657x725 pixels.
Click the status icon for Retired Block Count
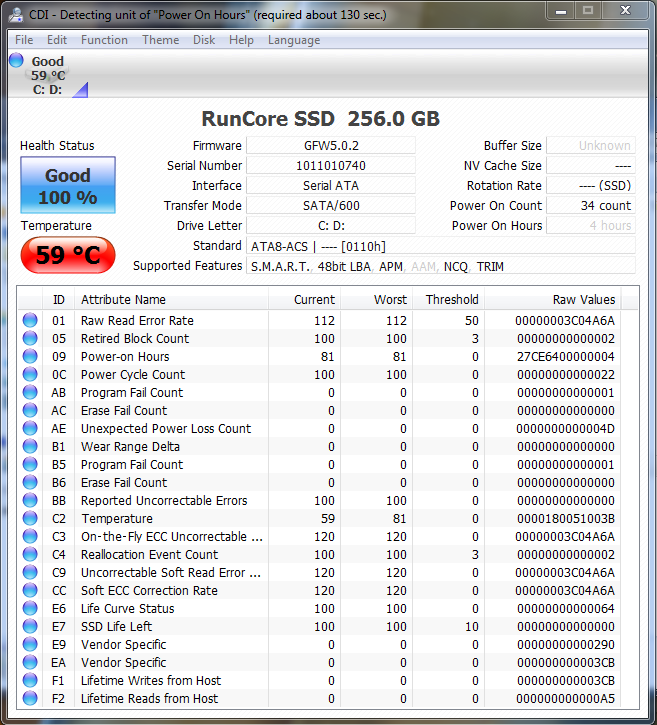[x=30, y=339]
